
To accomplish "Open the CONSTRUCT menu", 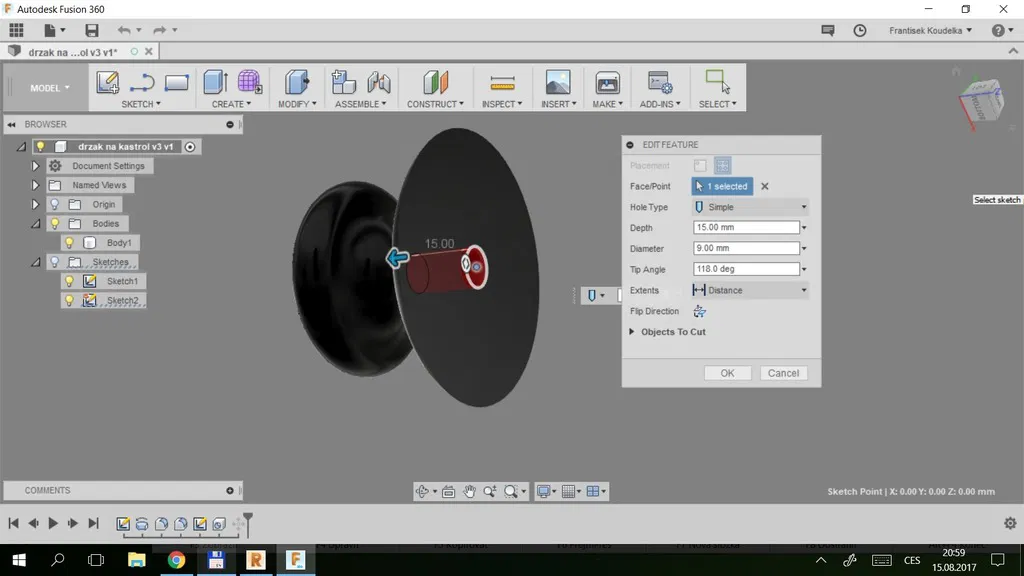I will [x=436, y=104].
